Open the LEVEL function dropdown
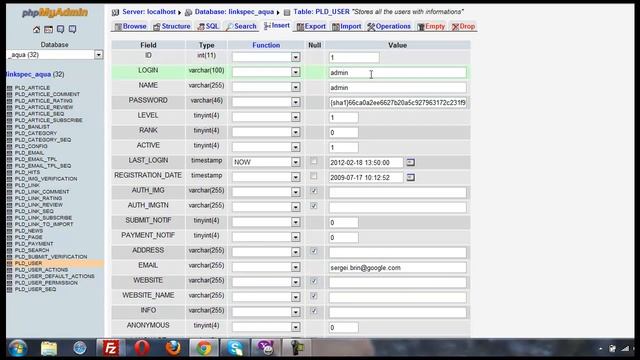 (x=266, y=117)
